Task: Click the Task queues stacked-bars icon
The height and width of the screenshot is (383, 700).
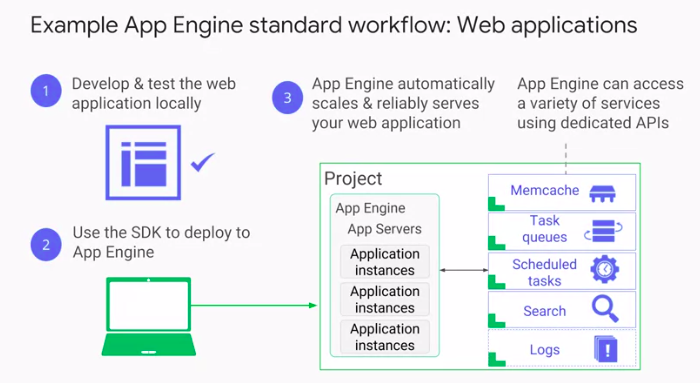Action: point(603,230)
